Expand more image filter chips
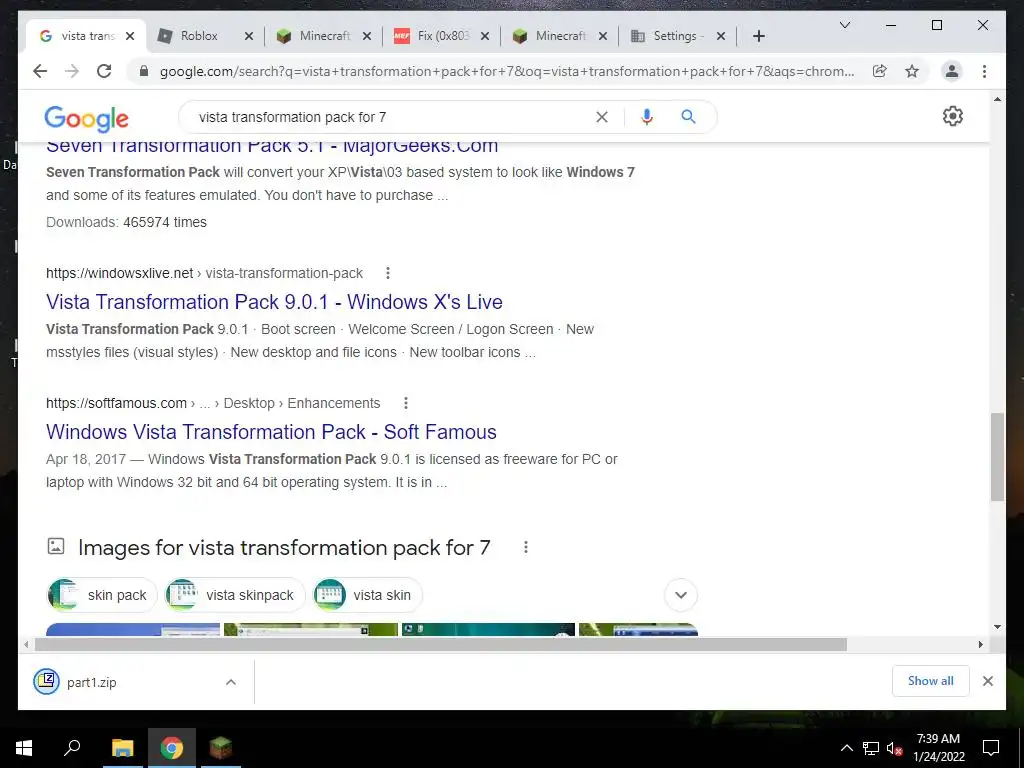 [680, 595]
